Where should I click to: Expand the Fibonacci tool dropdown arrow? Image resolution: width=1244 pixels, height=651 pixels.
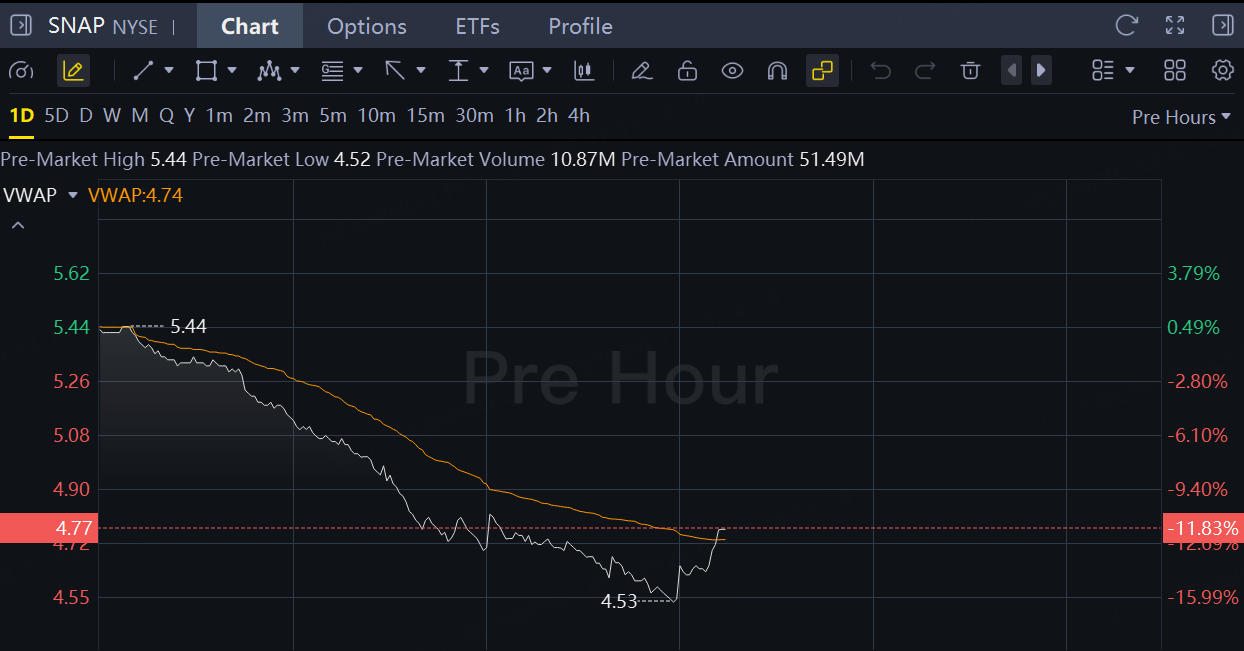[358, 70]
